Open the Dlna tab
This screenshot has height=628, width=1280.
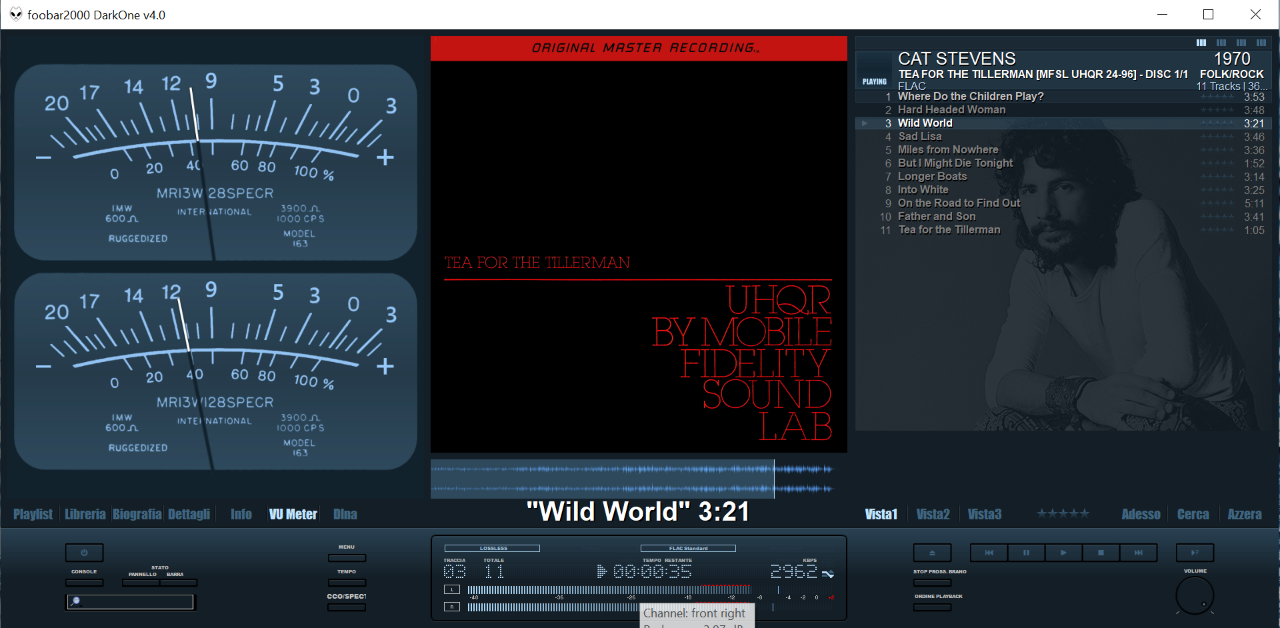(345, 514)
